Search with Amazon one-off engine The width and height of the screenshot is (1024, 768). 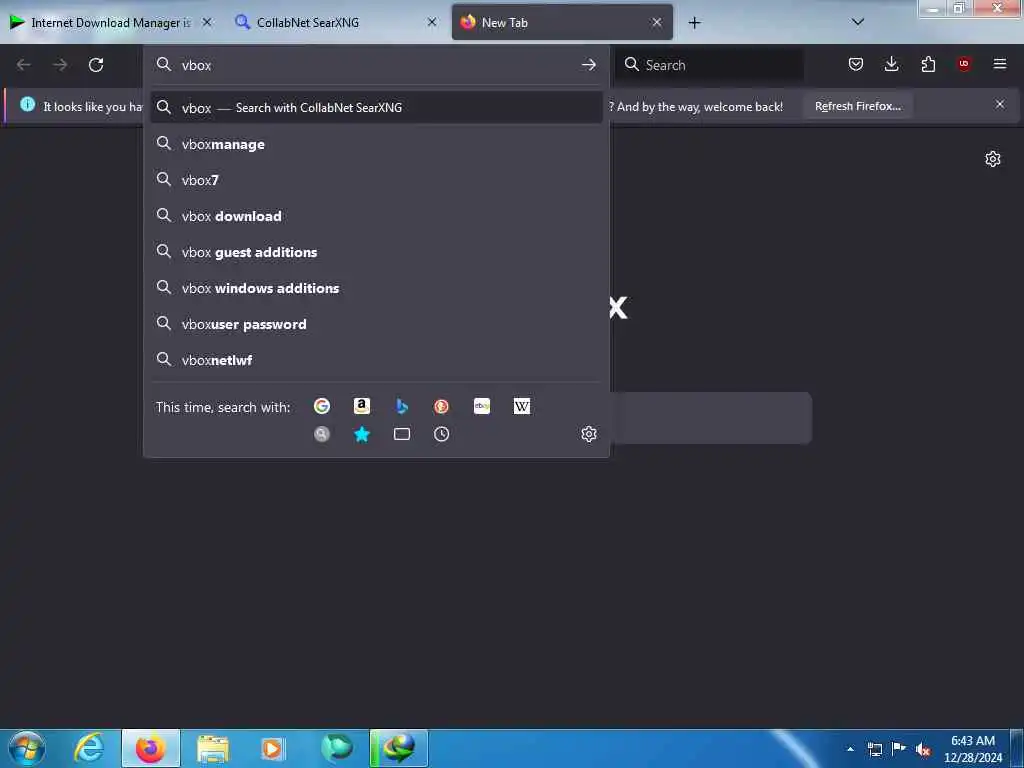click(x=362, y=406)
